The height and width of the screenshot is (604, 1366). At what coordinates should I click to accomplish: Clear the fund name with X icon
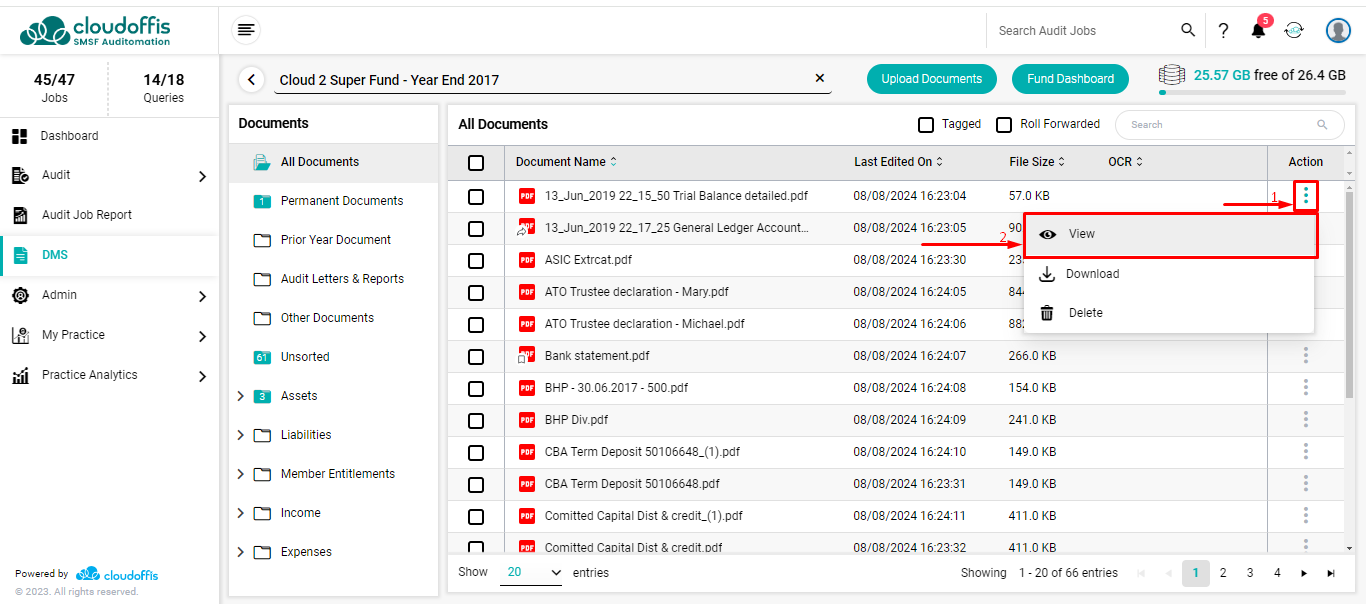tap(820, 78)
